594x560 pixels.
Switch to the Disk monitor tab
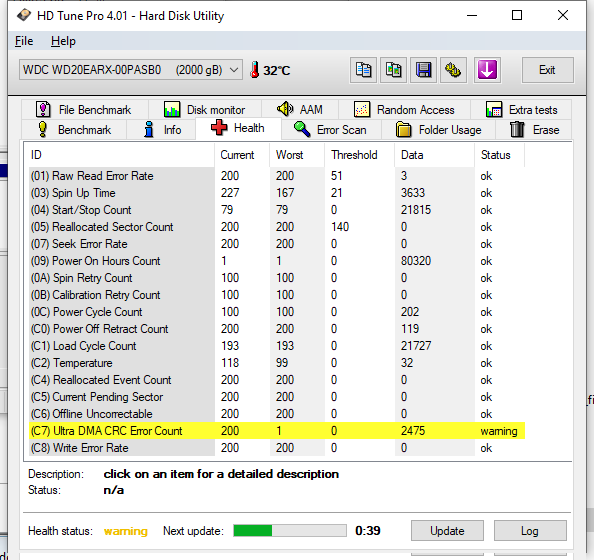205,110
